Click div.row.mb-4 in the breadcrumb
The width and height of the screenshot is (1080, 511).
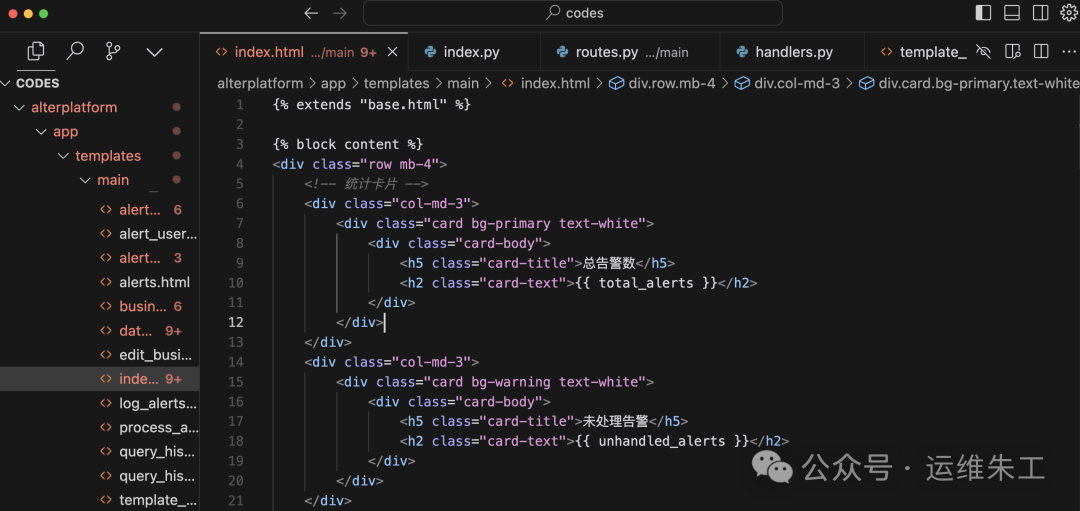click(671, 83)
